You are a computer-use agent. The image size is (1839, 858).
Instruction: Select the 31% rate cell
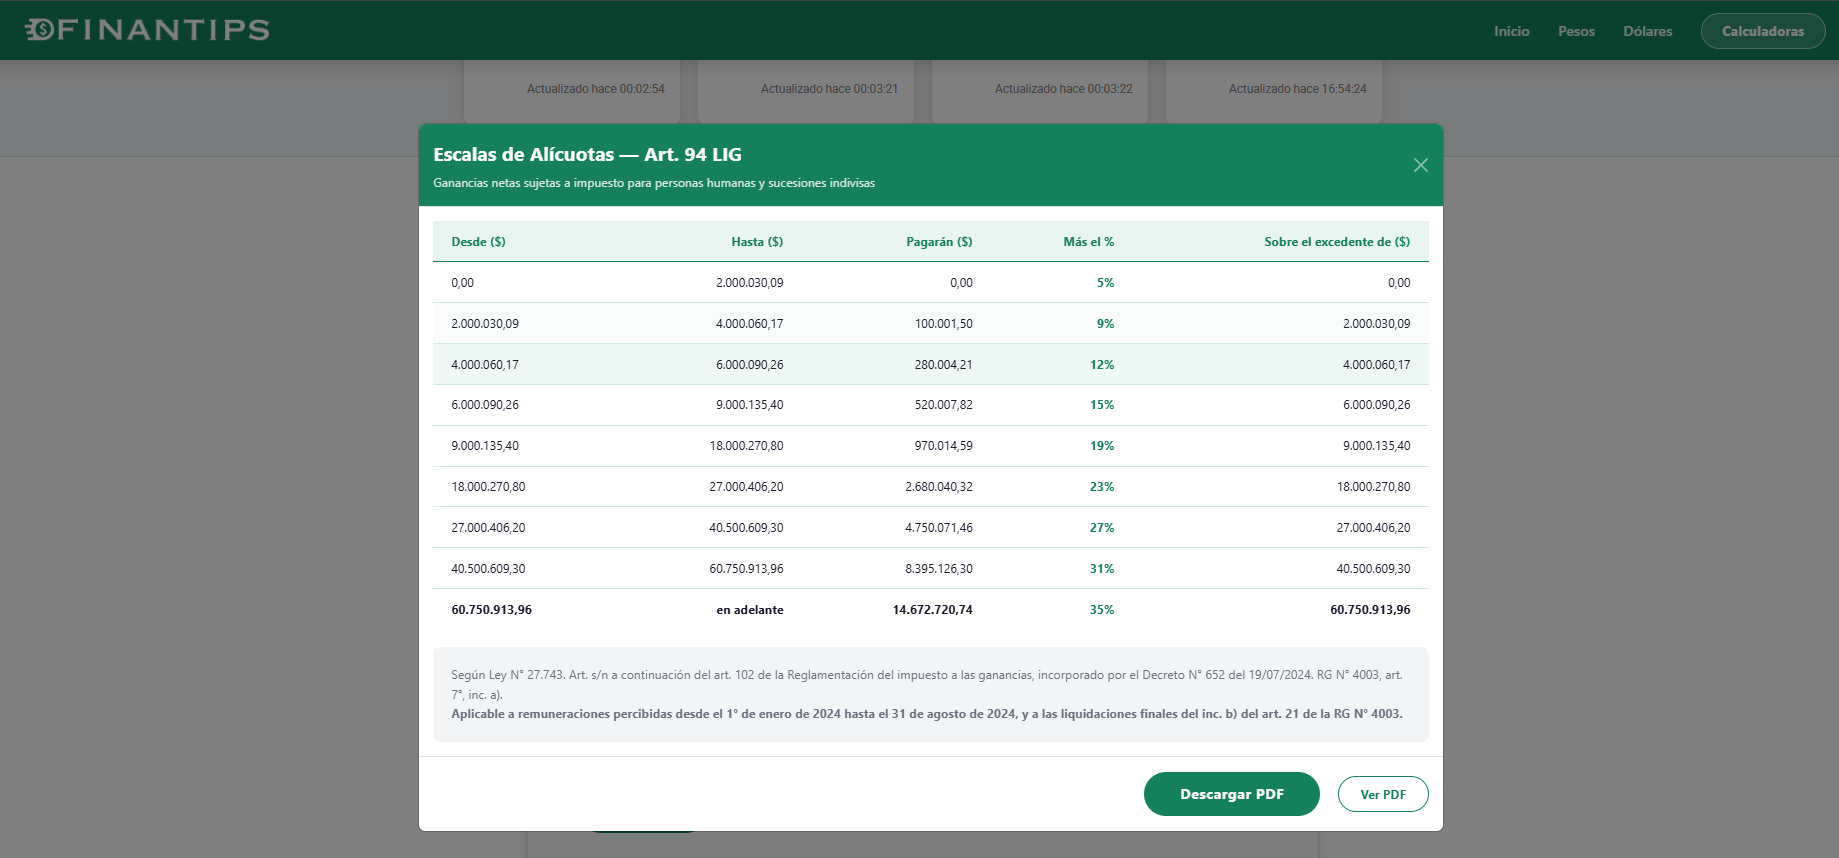click(x=1102, y=569)
